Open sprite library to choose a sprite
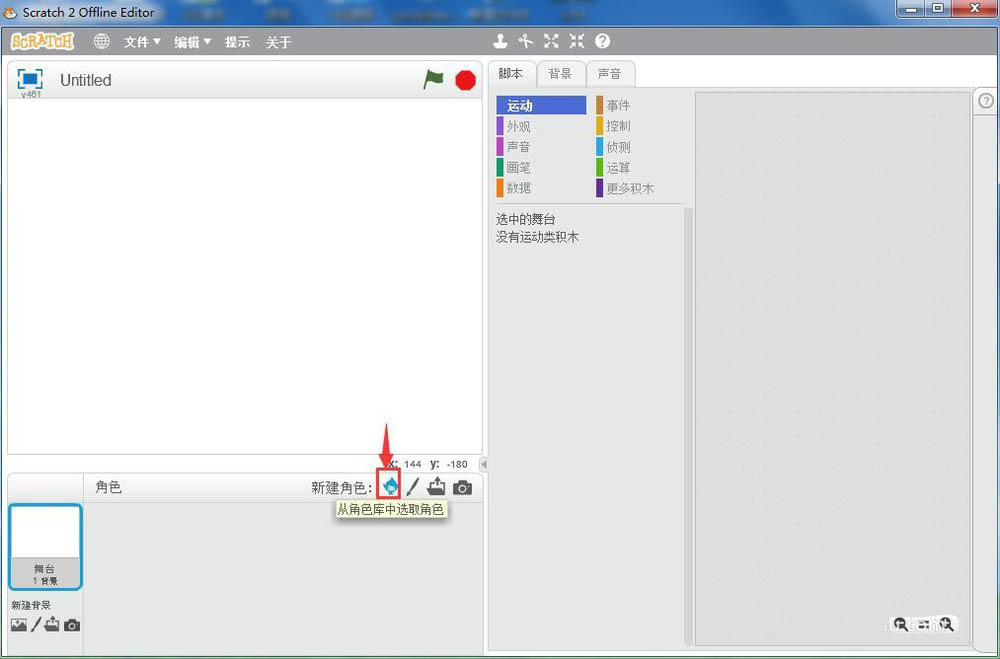The height and width of the screenshot is (659, 1000). pyautogui.click(x=389, y=487)
